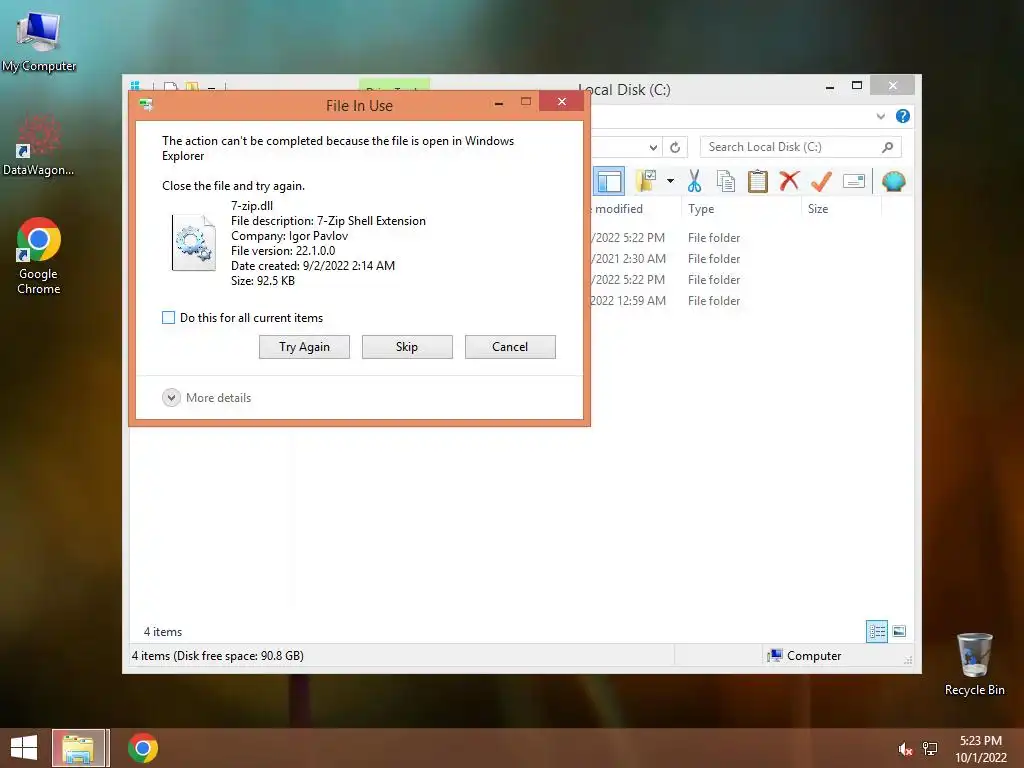
Task: Open My Computer desktop icon
Action: (39, 40)
